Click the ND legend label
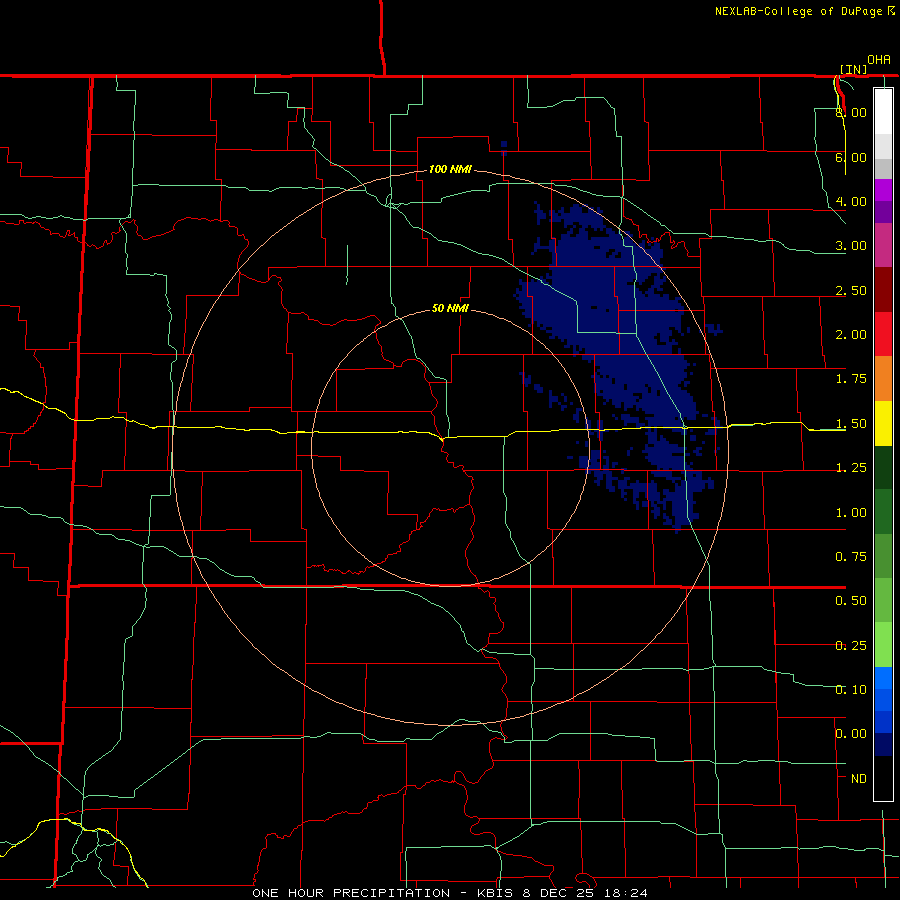900x900 pixels. [x=859, y=779]
